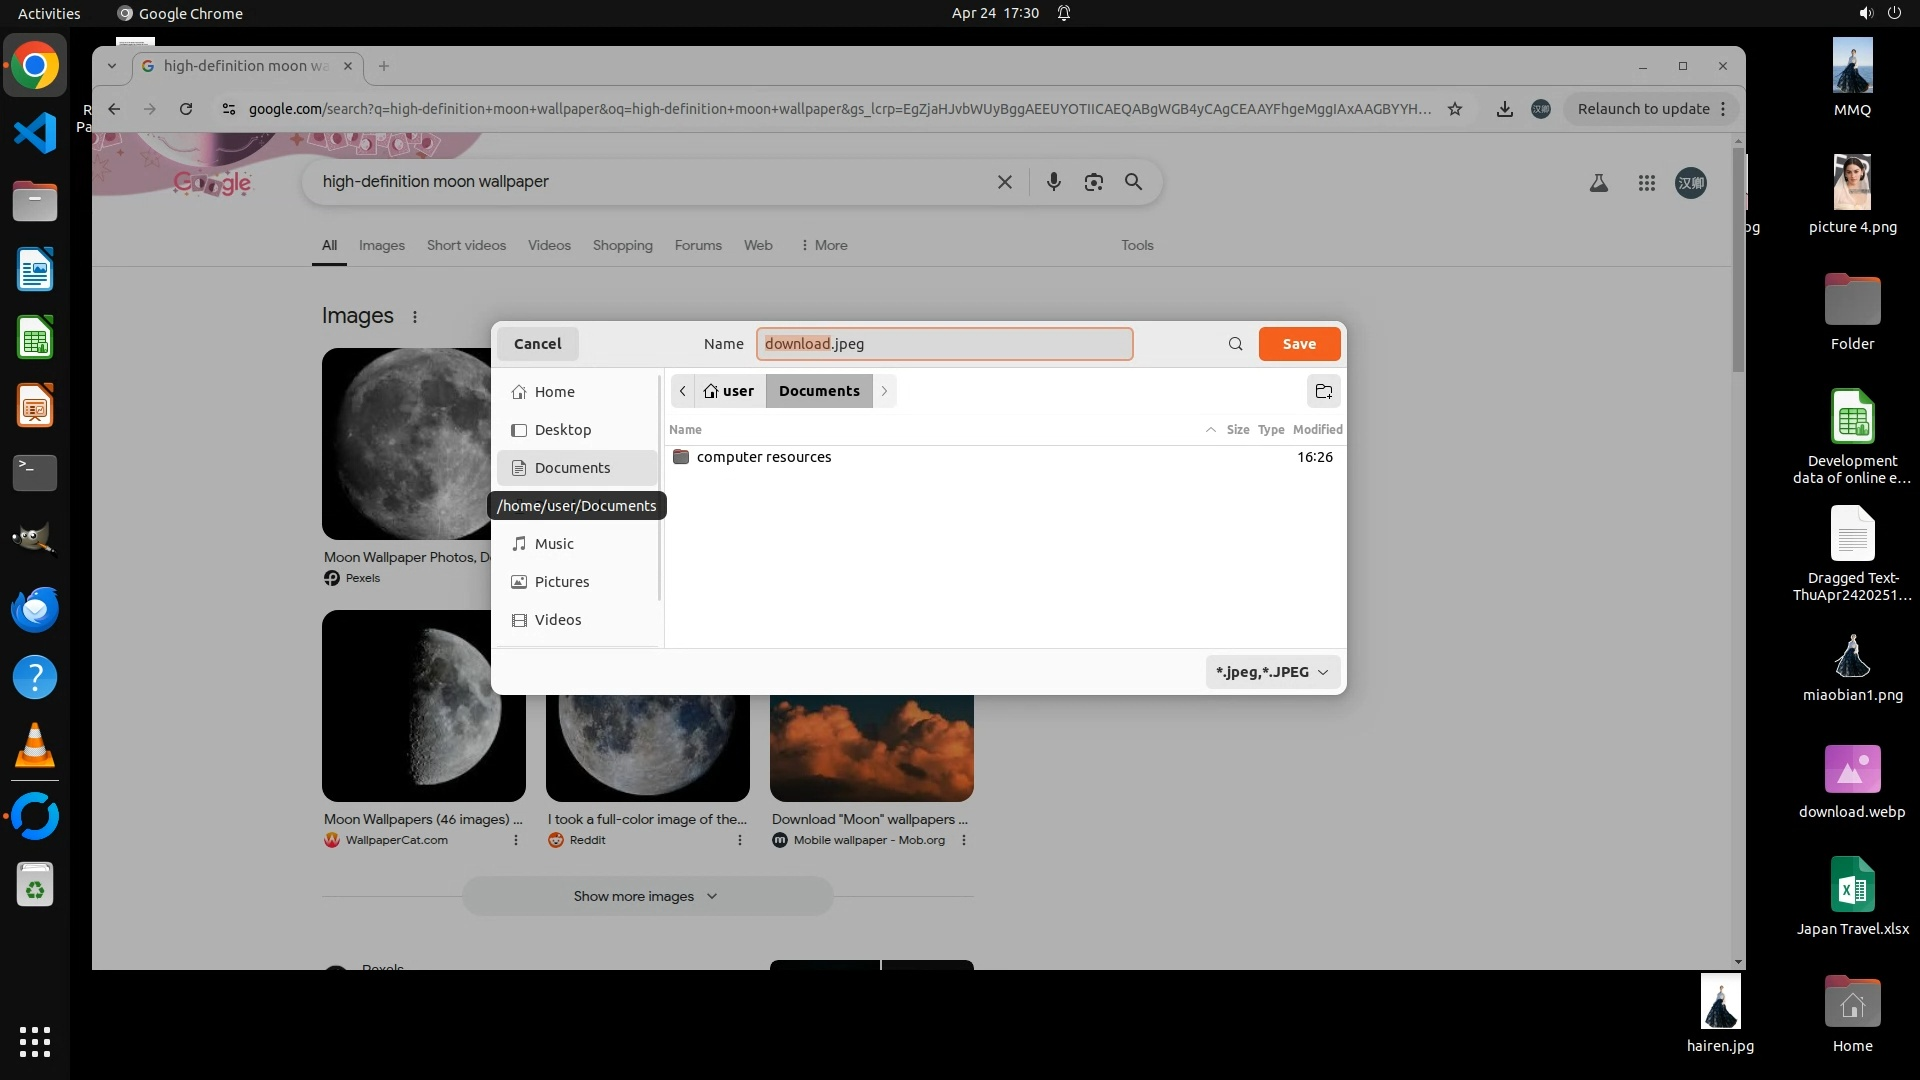
Task: Open Search Labs flask icon
Action: click(1598, 183)
